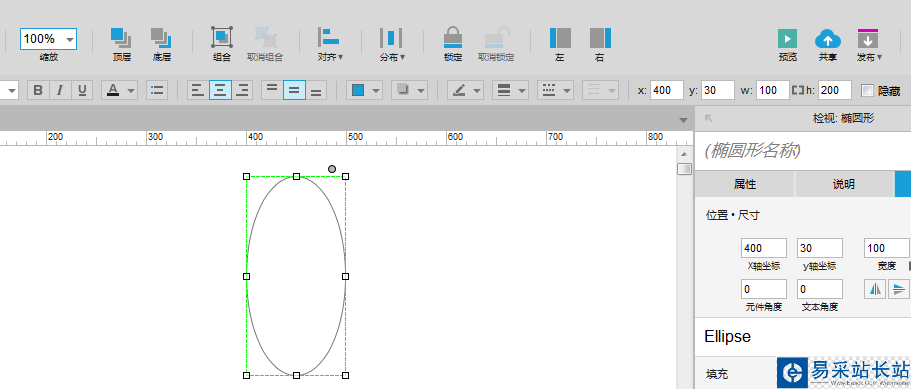
Task: Open the font color dropdown arrow
Action: click(131, 91)
